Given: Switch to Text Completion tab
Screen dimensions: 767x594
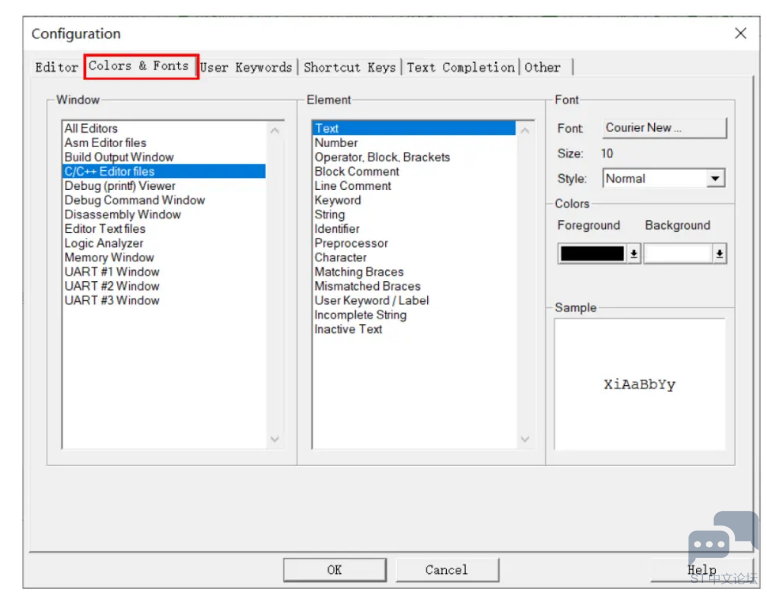Looking at the screenshot, I should [460, 67].
